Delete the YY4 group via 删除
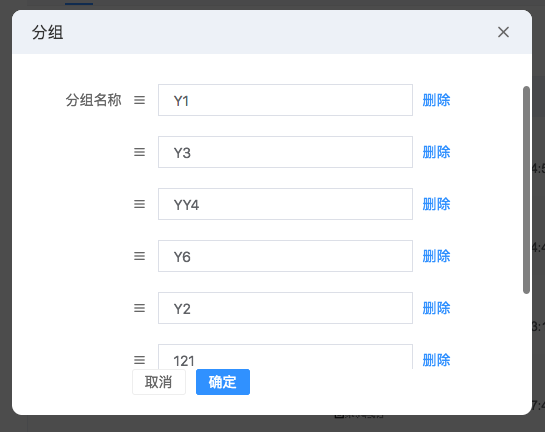The height and width of the screenshot is (432, 545). pos(436,204)
